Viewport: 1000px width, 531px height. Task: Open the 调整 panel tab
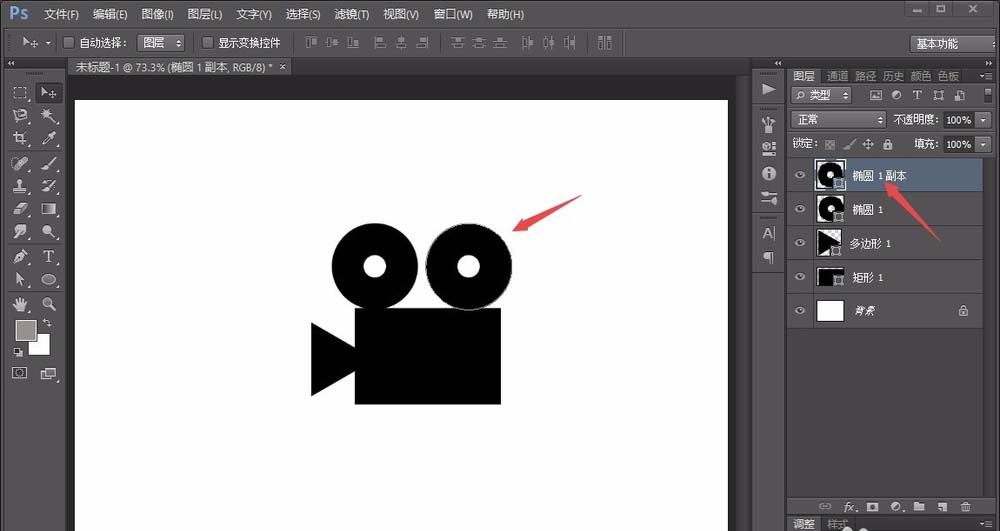pos(804,524)
